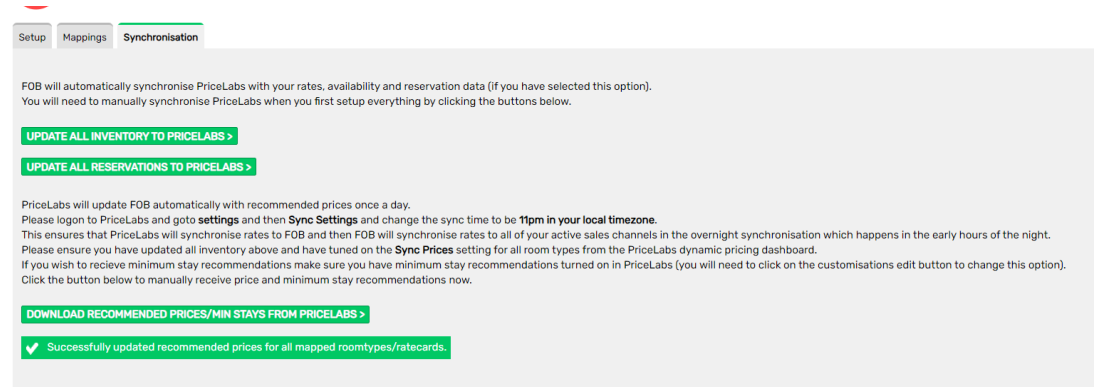1098x388 pixels.
Task: Click the arrow on Update All Inventory button
Action: pos(230,137)
